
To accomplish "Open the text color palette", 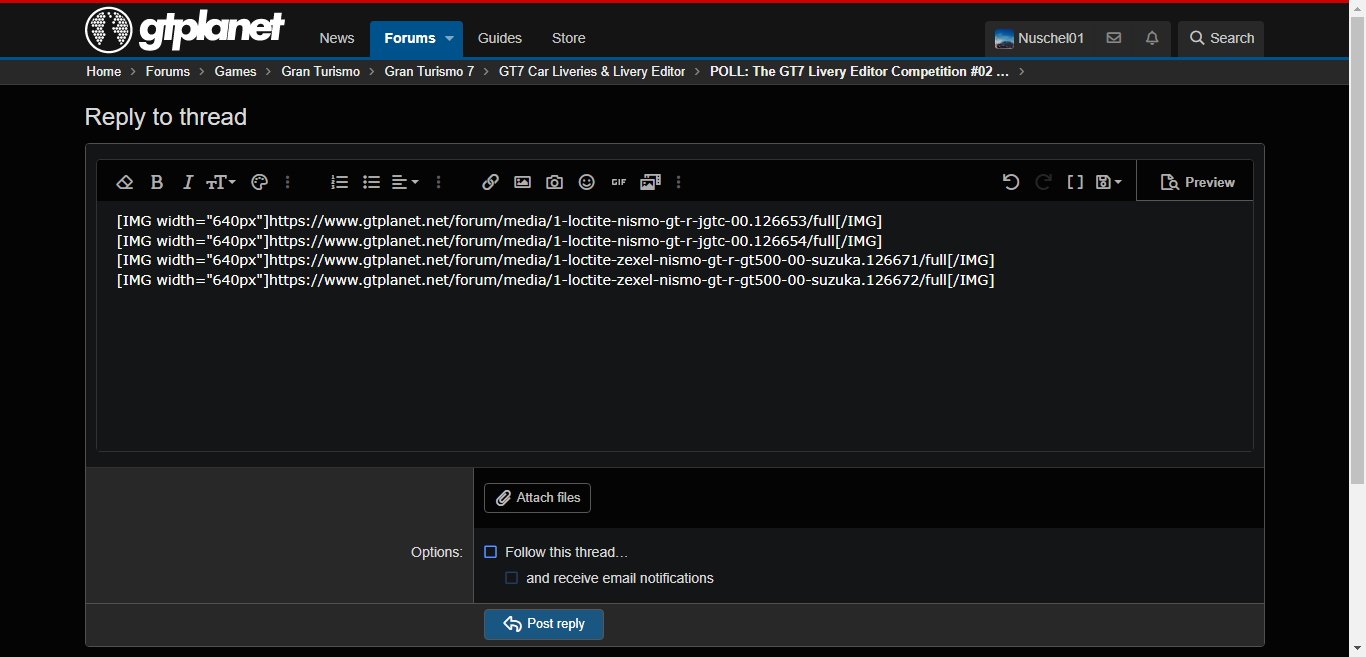I will 260,182.
